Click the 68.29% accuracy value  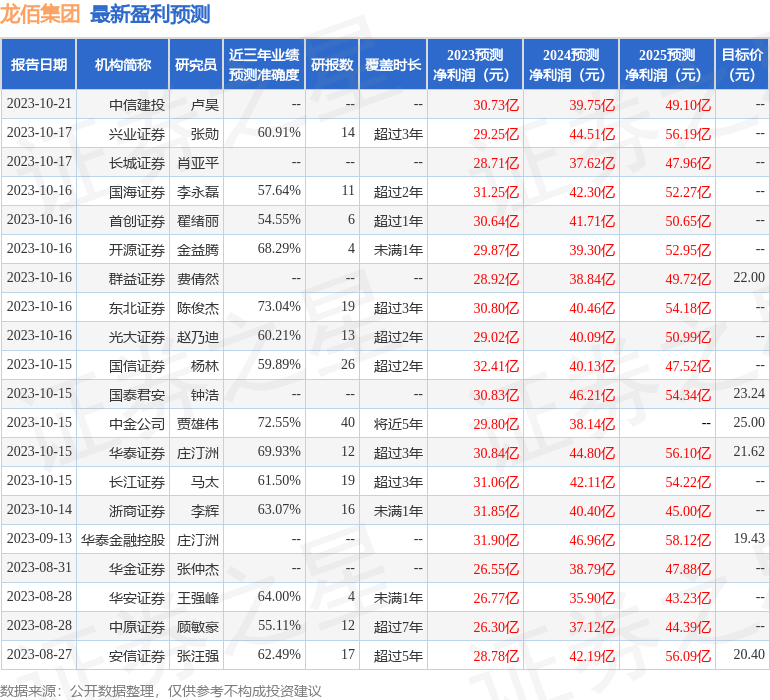click(279, 249)
